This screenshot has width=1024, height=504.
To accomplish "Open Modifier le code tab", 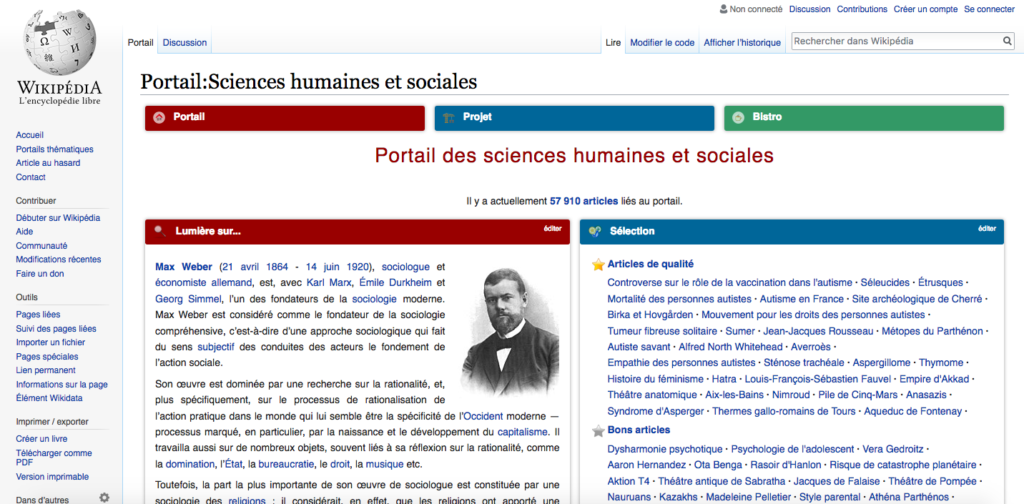I will [662, 42].
